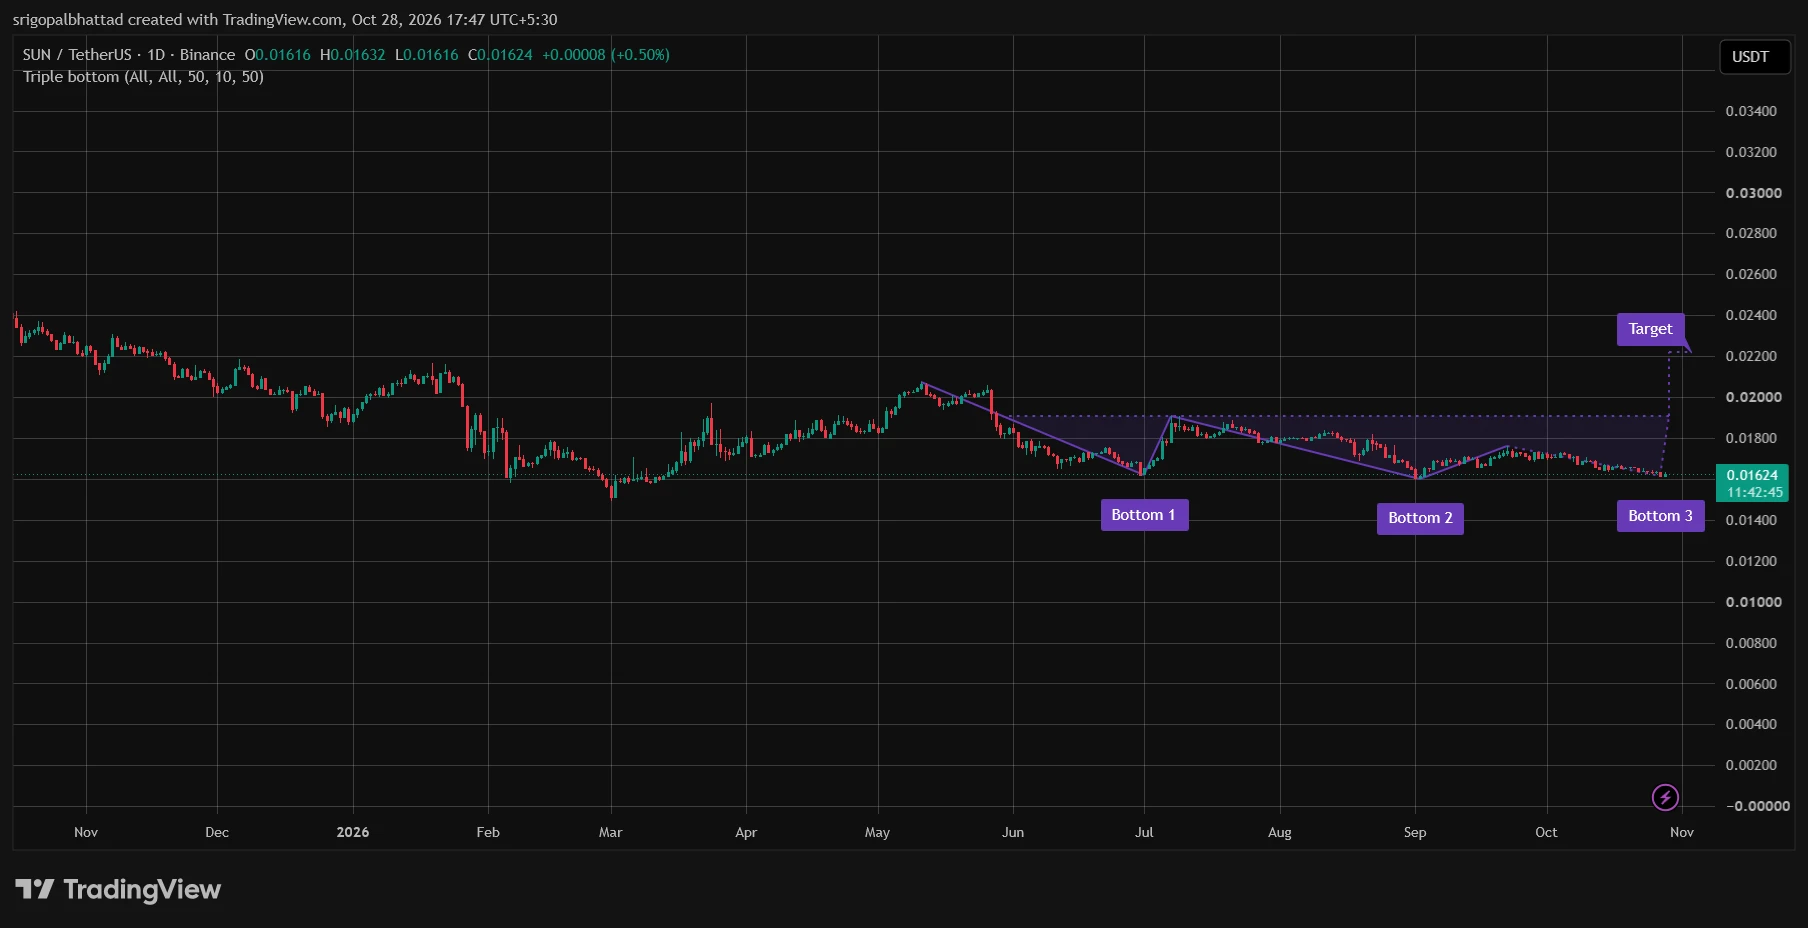Image resolution: width=1808 pixels, height=928 pixels.
Task: Click the 0.02200 price axis label
Action: tap(1752, 356)
